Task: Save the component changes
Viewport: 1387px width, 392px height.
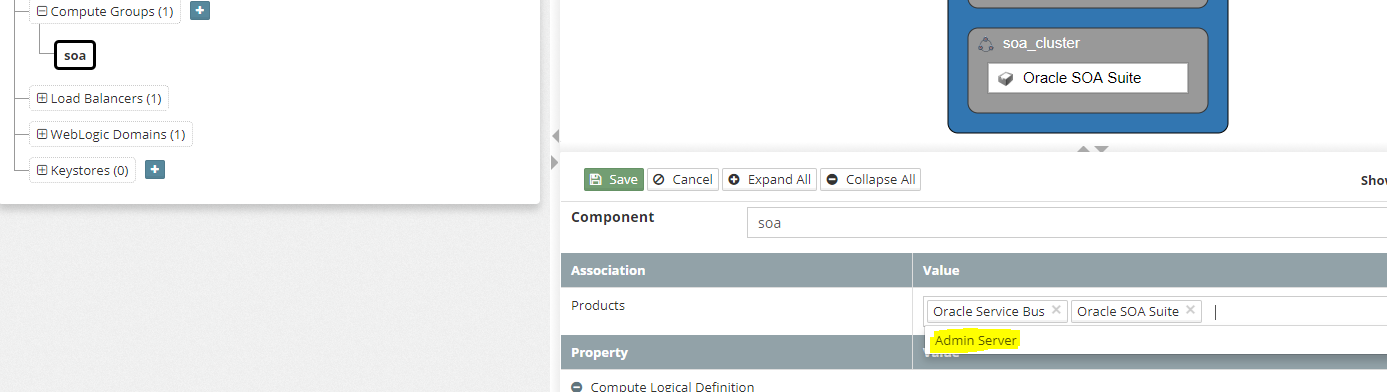Action: 614,179
